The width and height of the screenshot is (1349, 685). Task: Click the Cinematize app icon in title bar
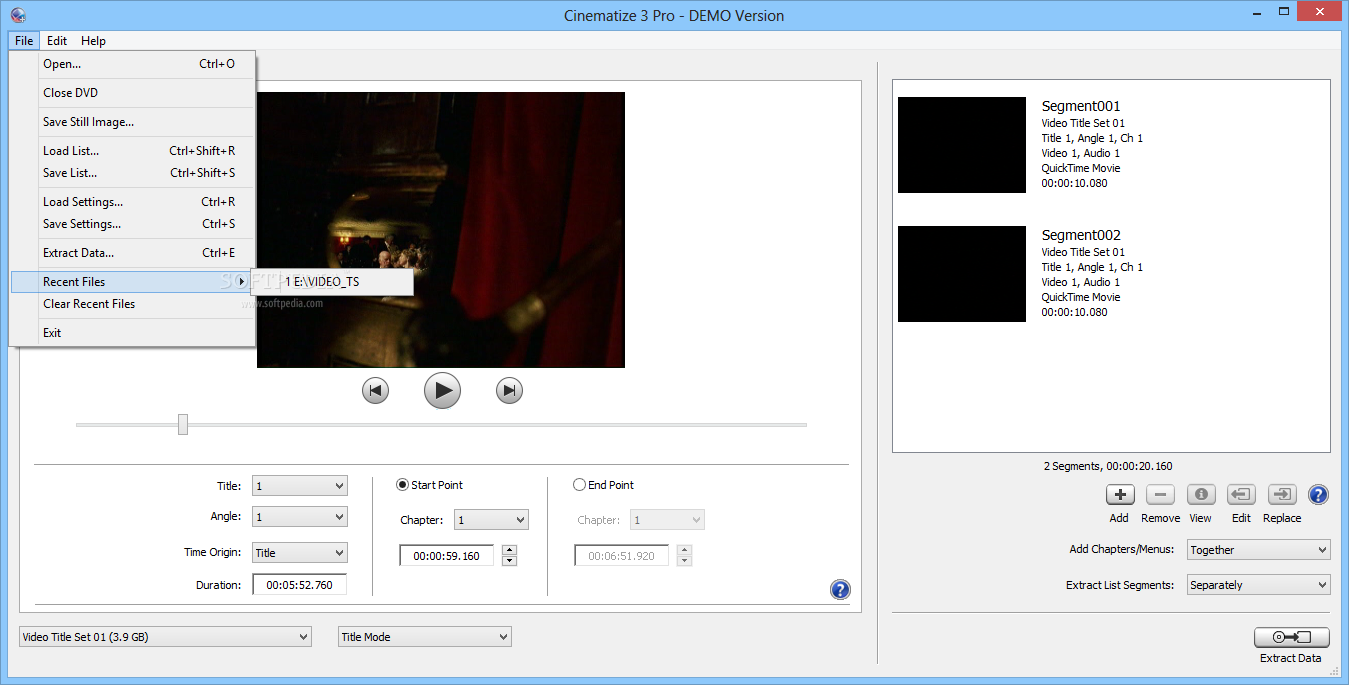pos(18,15)
